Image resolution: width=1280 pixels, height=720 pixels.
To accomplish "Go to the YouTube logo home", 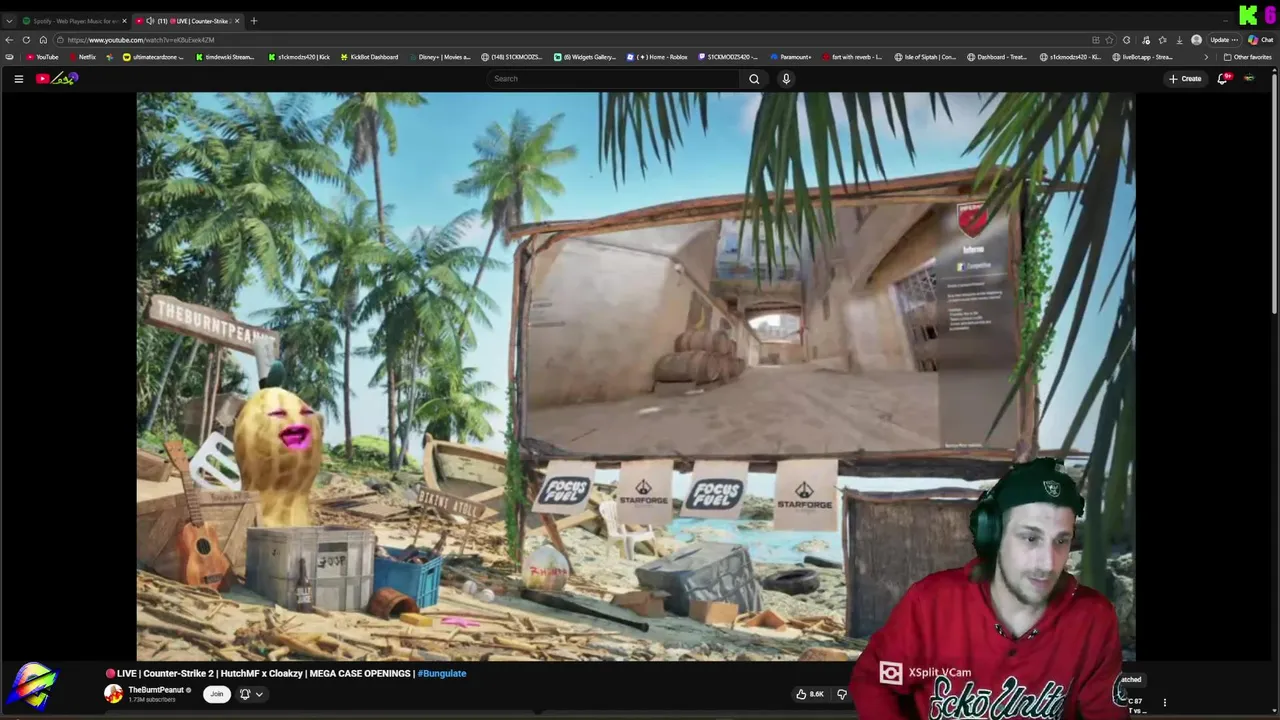I will [x=57, y=79].
